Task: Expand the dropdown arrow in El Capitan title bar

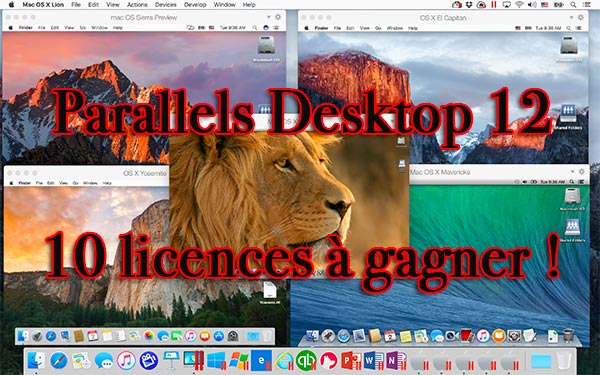Action: click(x=571, y=17)
